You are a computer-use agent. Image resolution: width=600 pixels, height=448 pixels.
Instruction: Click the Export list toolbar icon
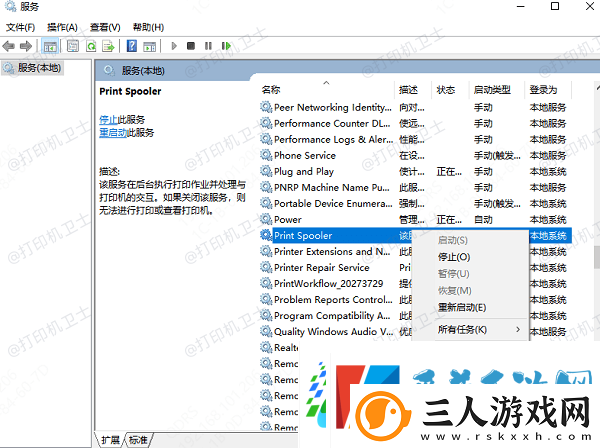click(109, 46)
